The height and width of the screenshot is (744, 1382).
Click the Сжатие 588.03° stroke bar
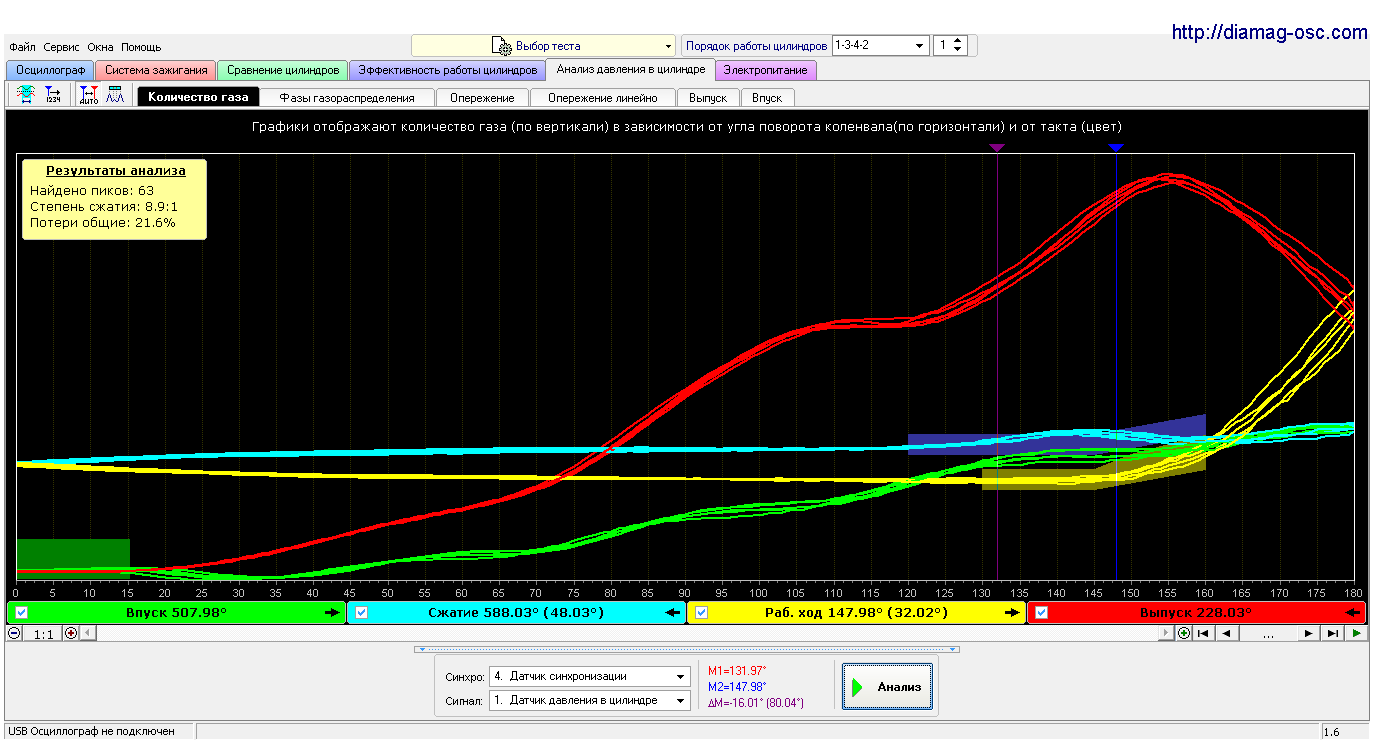[x=517, y=613]
